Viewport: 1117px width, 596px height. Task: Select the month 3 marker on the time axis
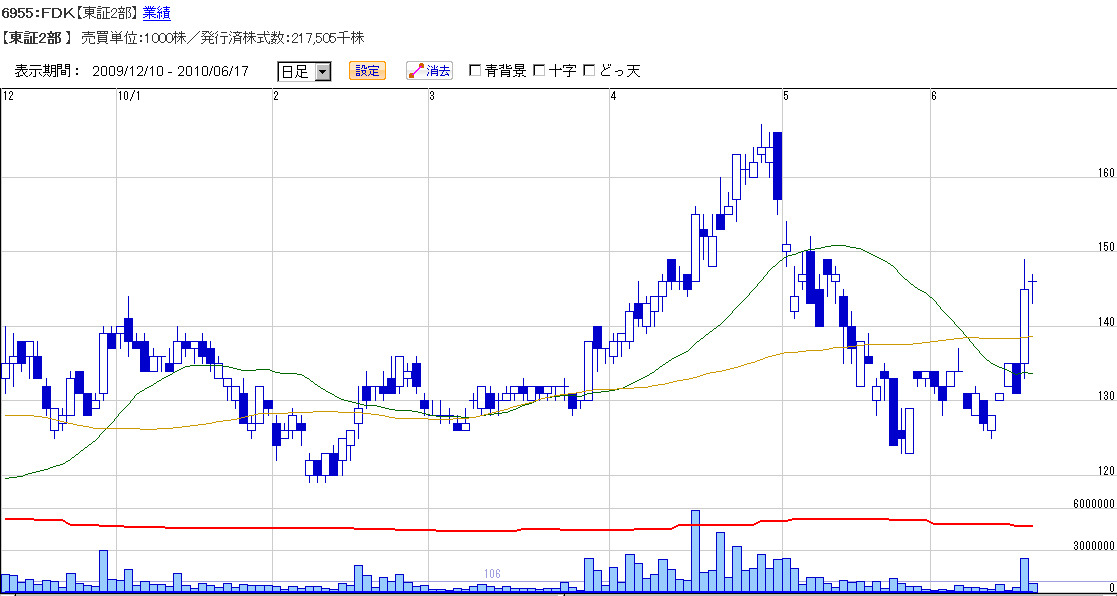click(x=432, y=96)
